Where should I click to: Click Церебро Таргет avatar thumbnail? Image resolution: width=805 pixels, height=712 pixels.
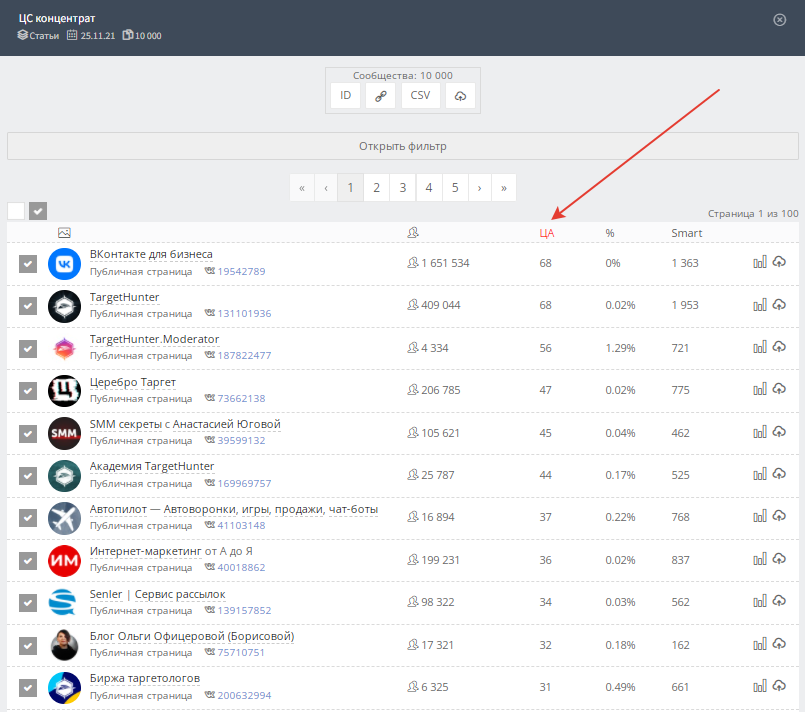[64, 391]
